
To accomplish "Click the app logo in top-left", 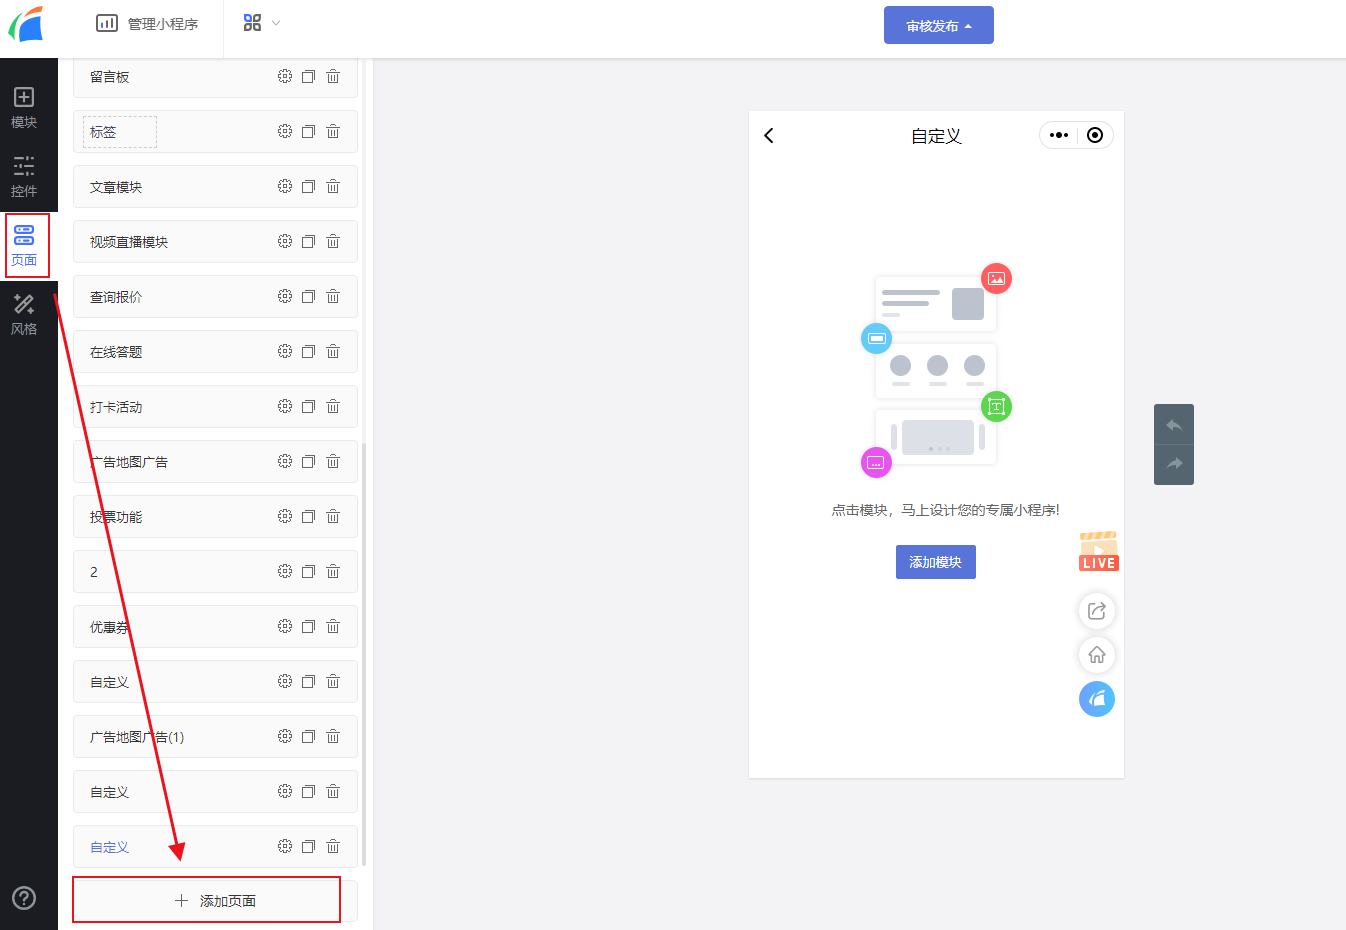I will tap(26, 23).
